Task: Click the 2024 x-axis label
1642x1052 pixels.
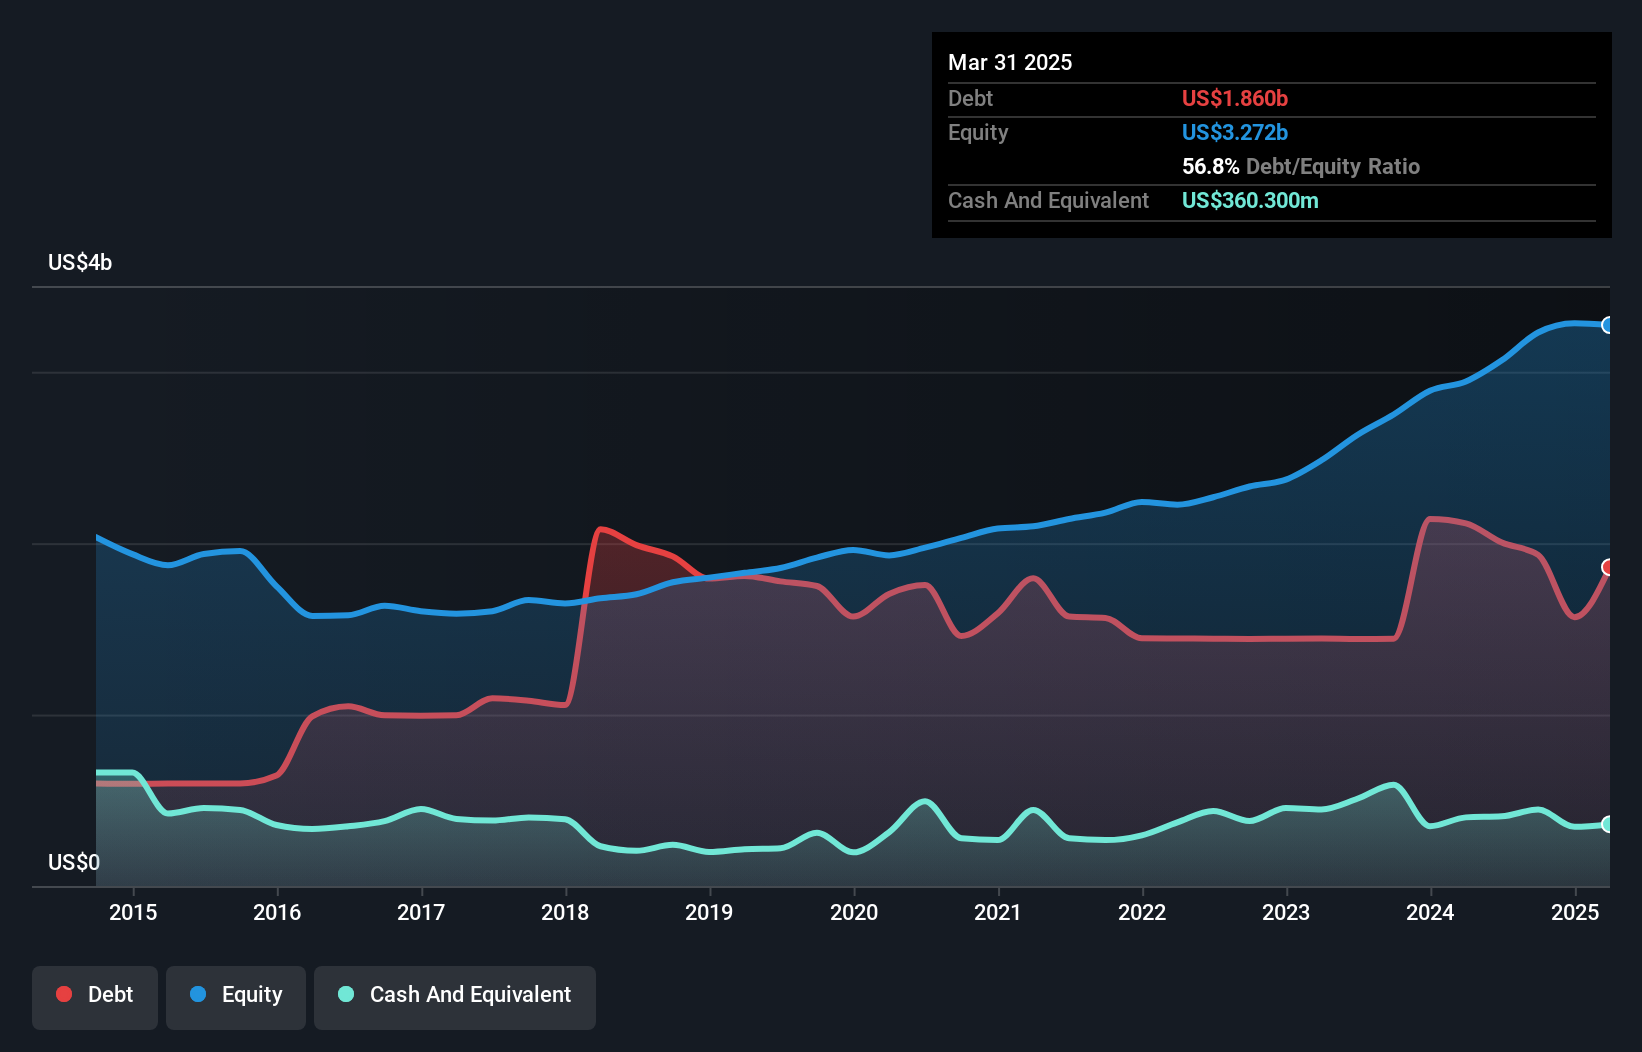Action: tap(1430, 912)
